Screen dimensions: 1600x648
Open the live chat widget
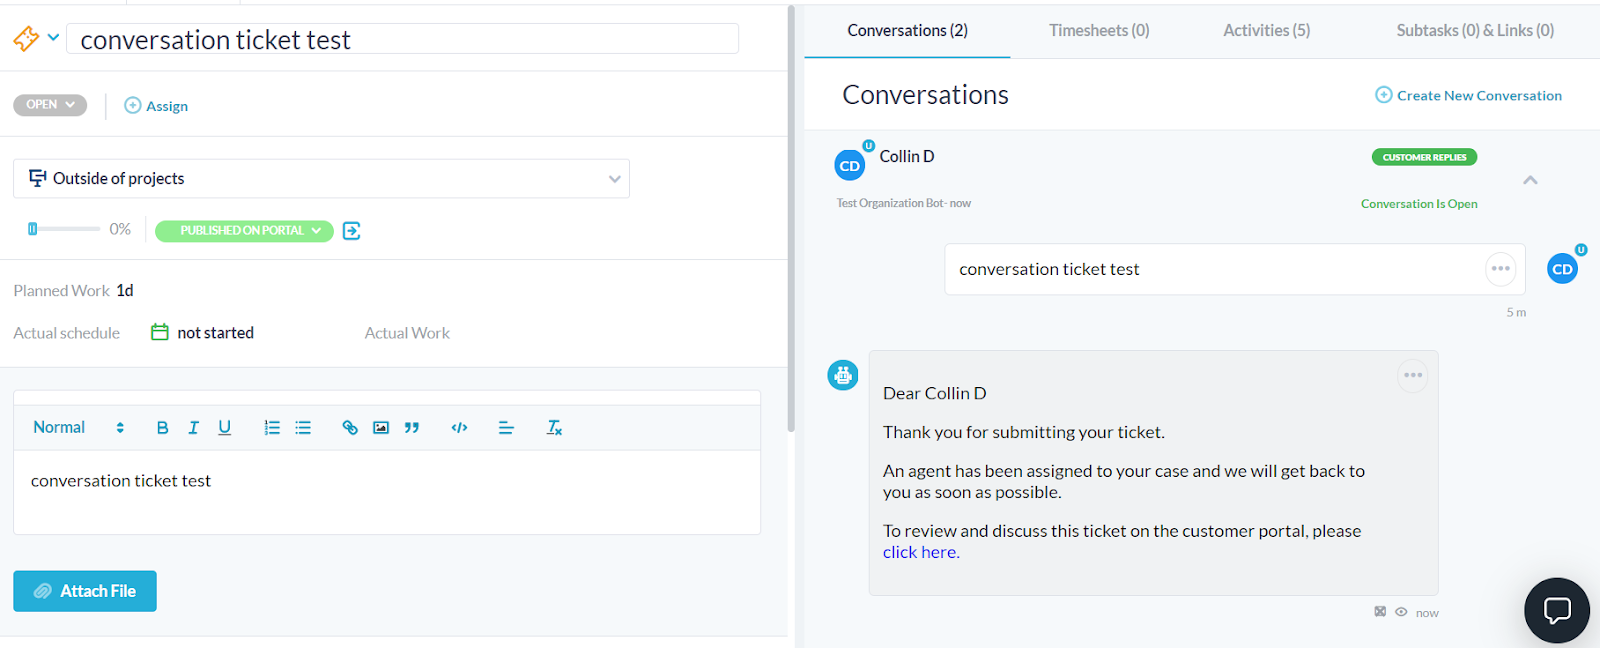pos(1556,610)
